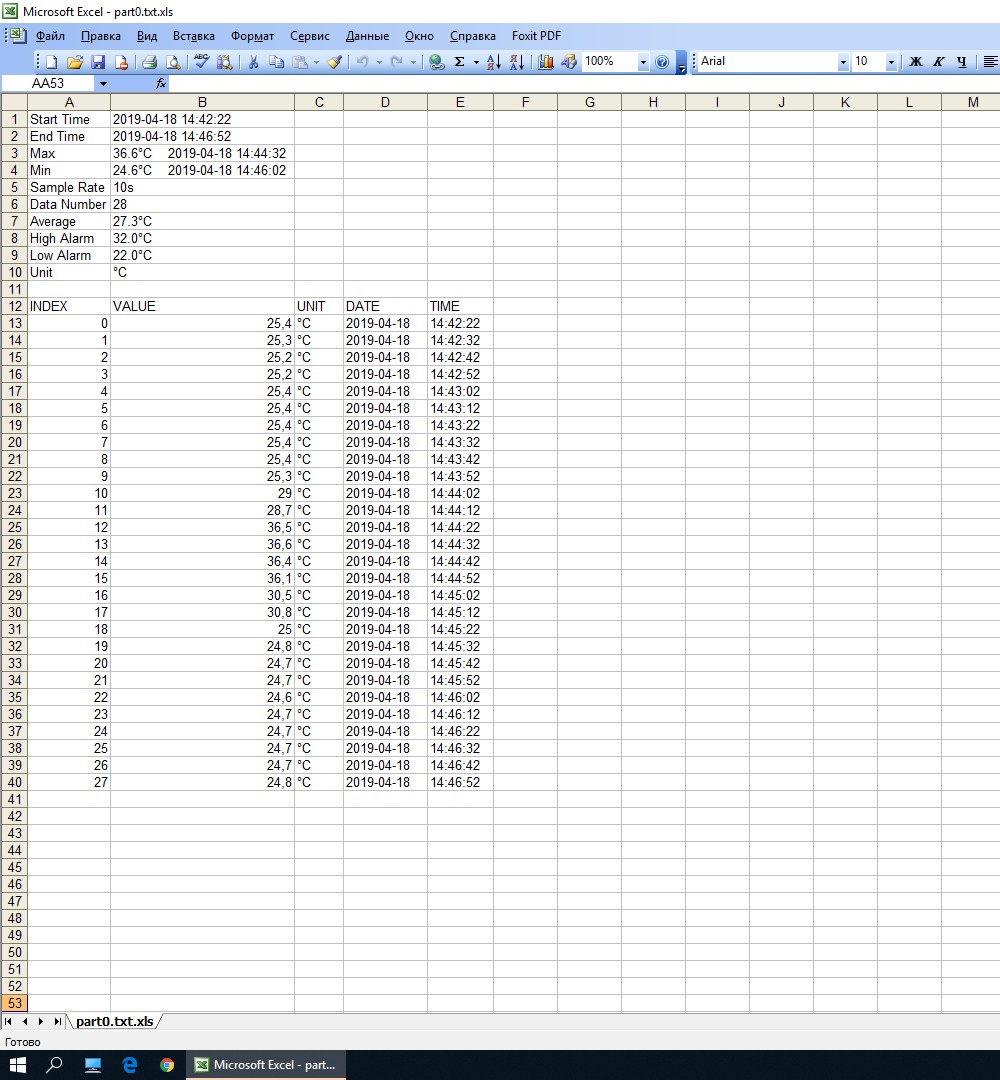Open the Arial font name dropdown
1000x1080 pixels.
coord(843,62)
